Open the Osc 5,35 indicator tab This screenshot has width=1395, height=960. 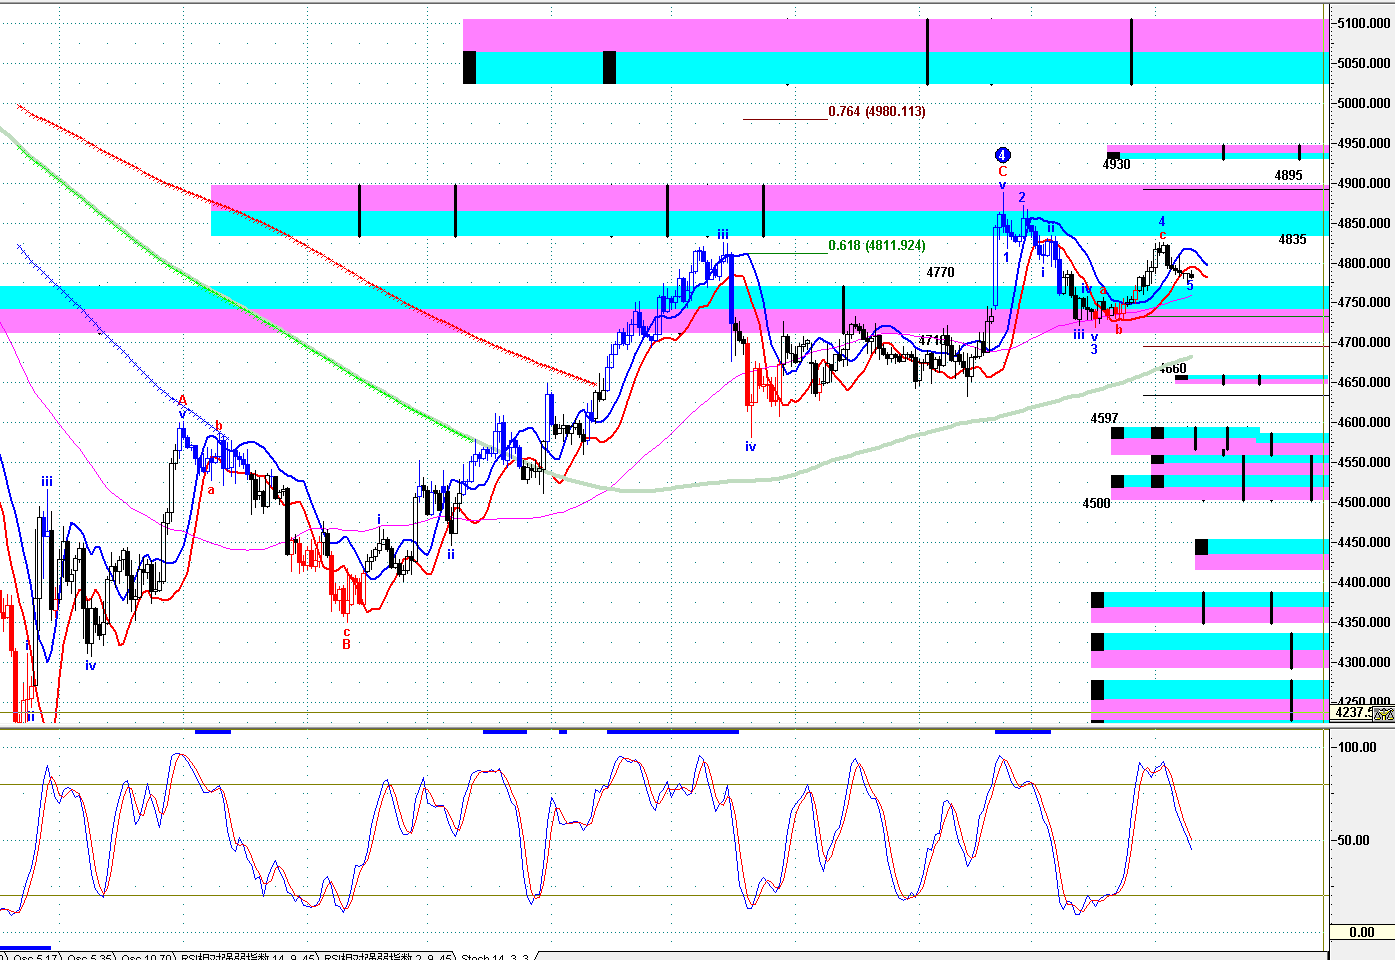tap(90, 957)
